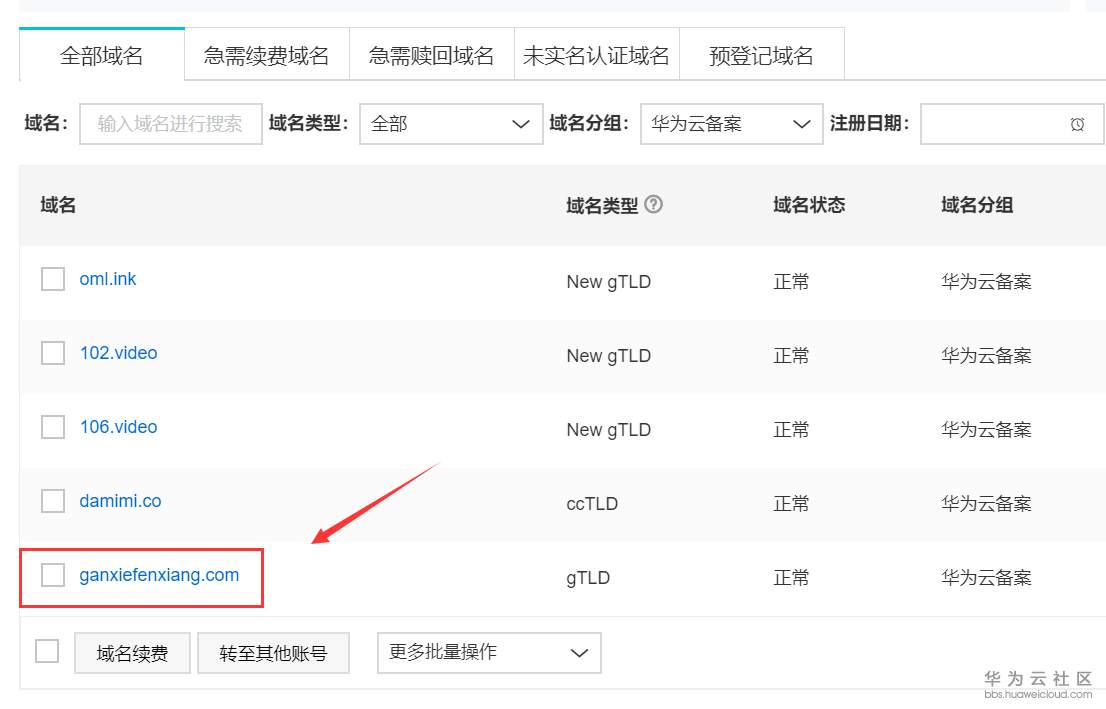Switch to the 急需续费域名 tab
Viewport: 1106px width, 709px height.
point(266,56)
